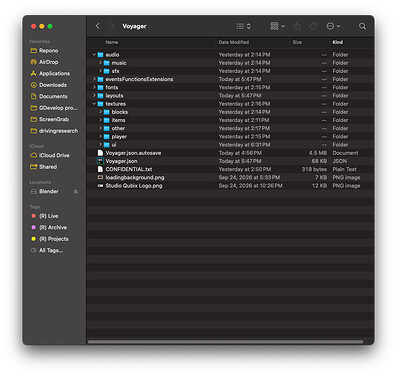Go back with the back arrow
Viewport: 396px width, 375px height.
pos(98,26)
